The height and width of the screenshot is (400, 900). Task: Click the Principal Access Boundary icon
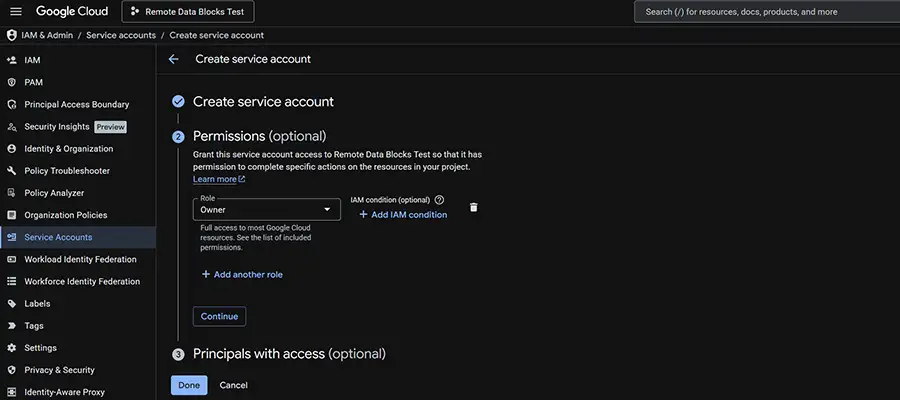pos(11,104)
